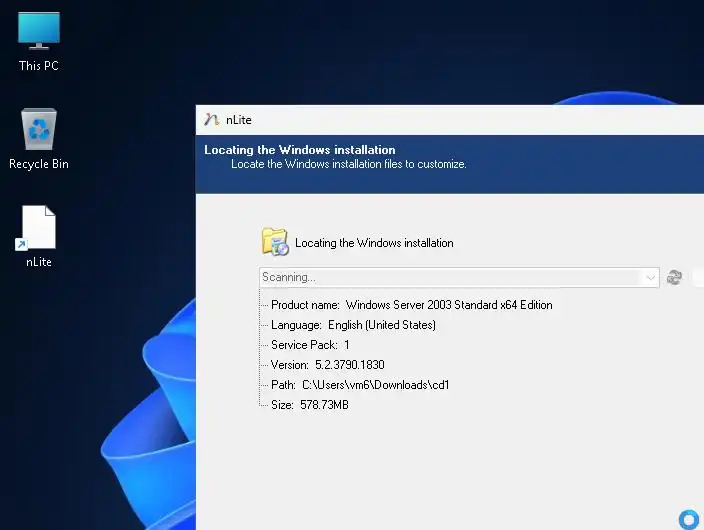
Task: Open the Scanning... path dropdown arrow
Action: tap(650, 278)
